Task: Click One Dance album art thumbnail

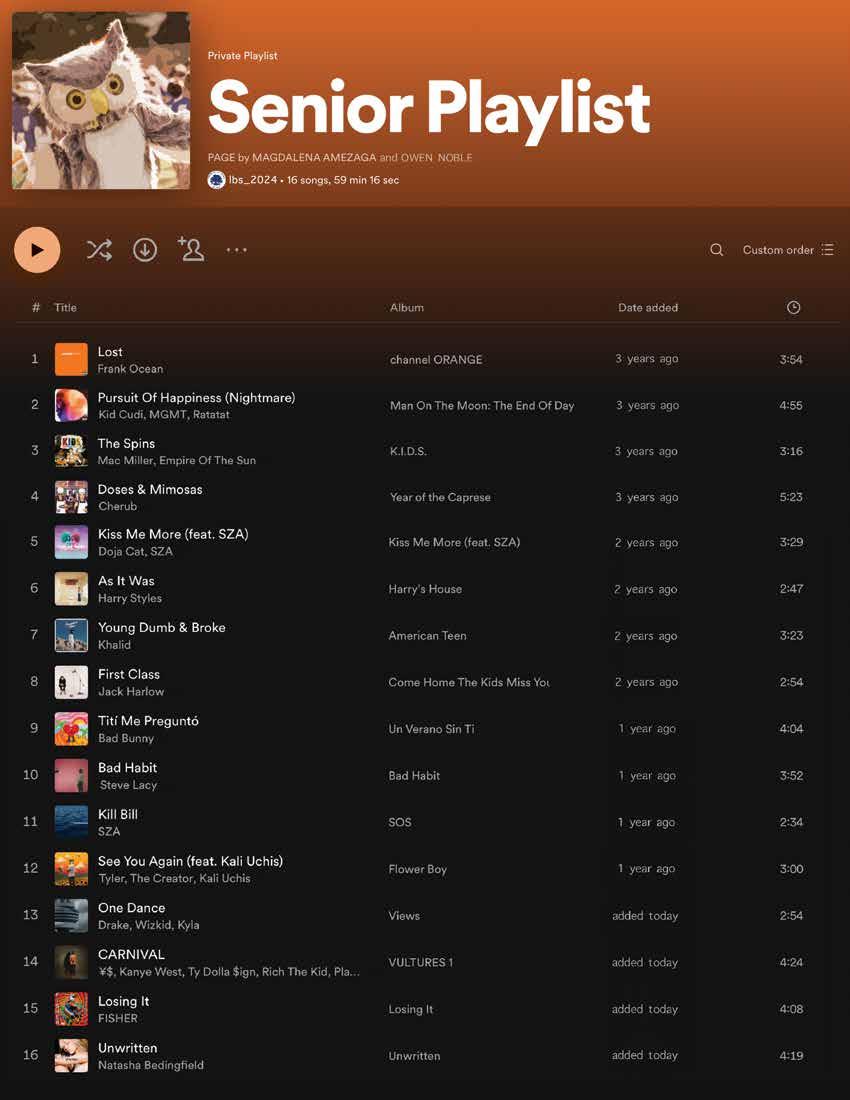Action: 72,915
